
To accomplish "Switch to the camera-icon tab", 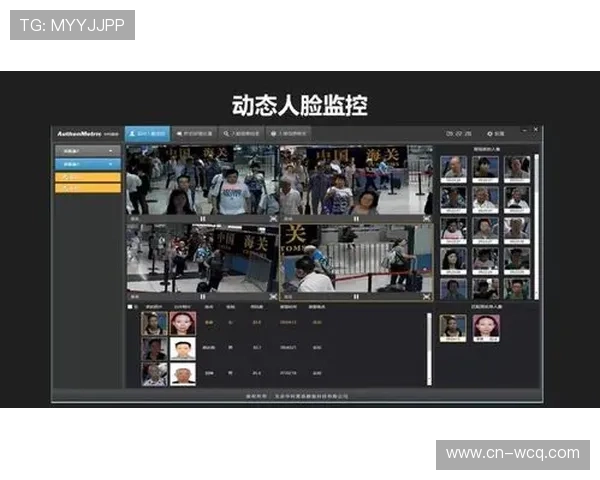I will click(194, 134).
